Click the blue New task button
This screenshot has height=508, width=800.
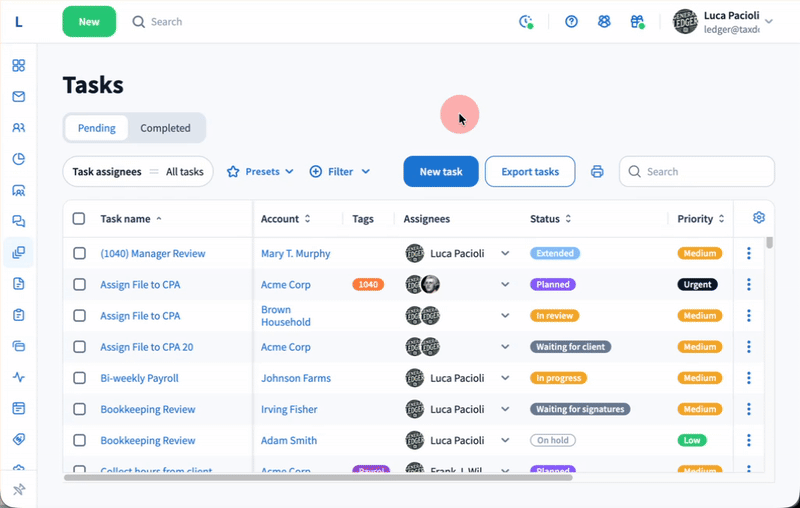click(440, 172)
